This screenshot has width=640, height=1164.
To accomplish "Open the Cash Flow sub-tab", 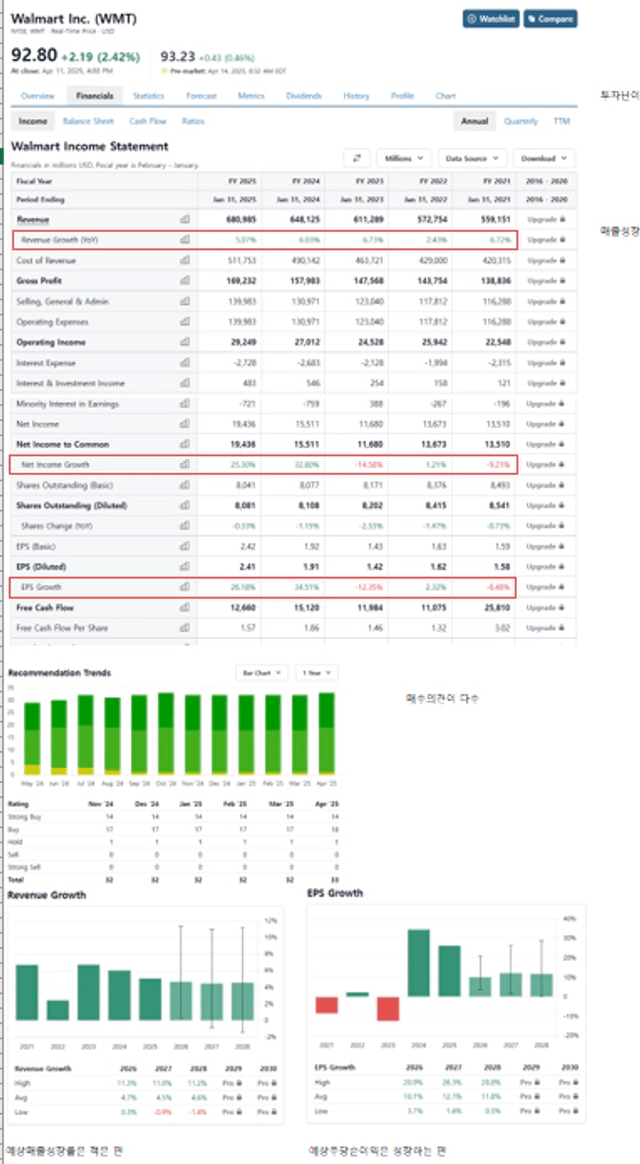I will pos(148,121).
